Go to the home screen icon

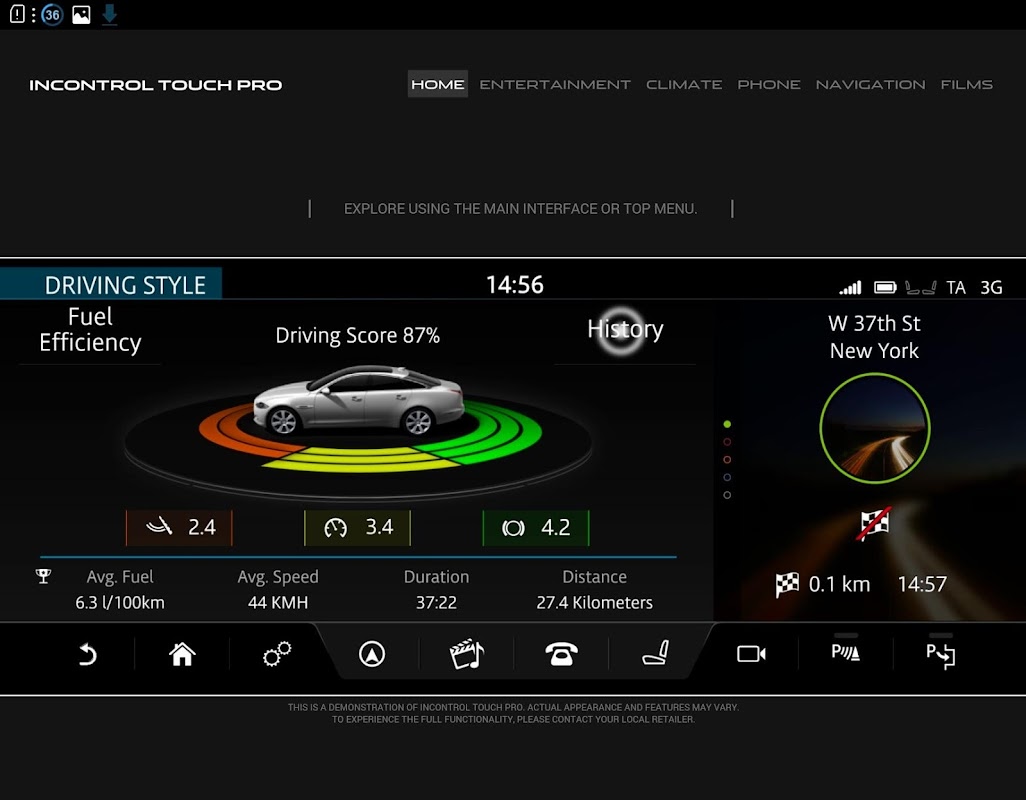tap(182, 654)
